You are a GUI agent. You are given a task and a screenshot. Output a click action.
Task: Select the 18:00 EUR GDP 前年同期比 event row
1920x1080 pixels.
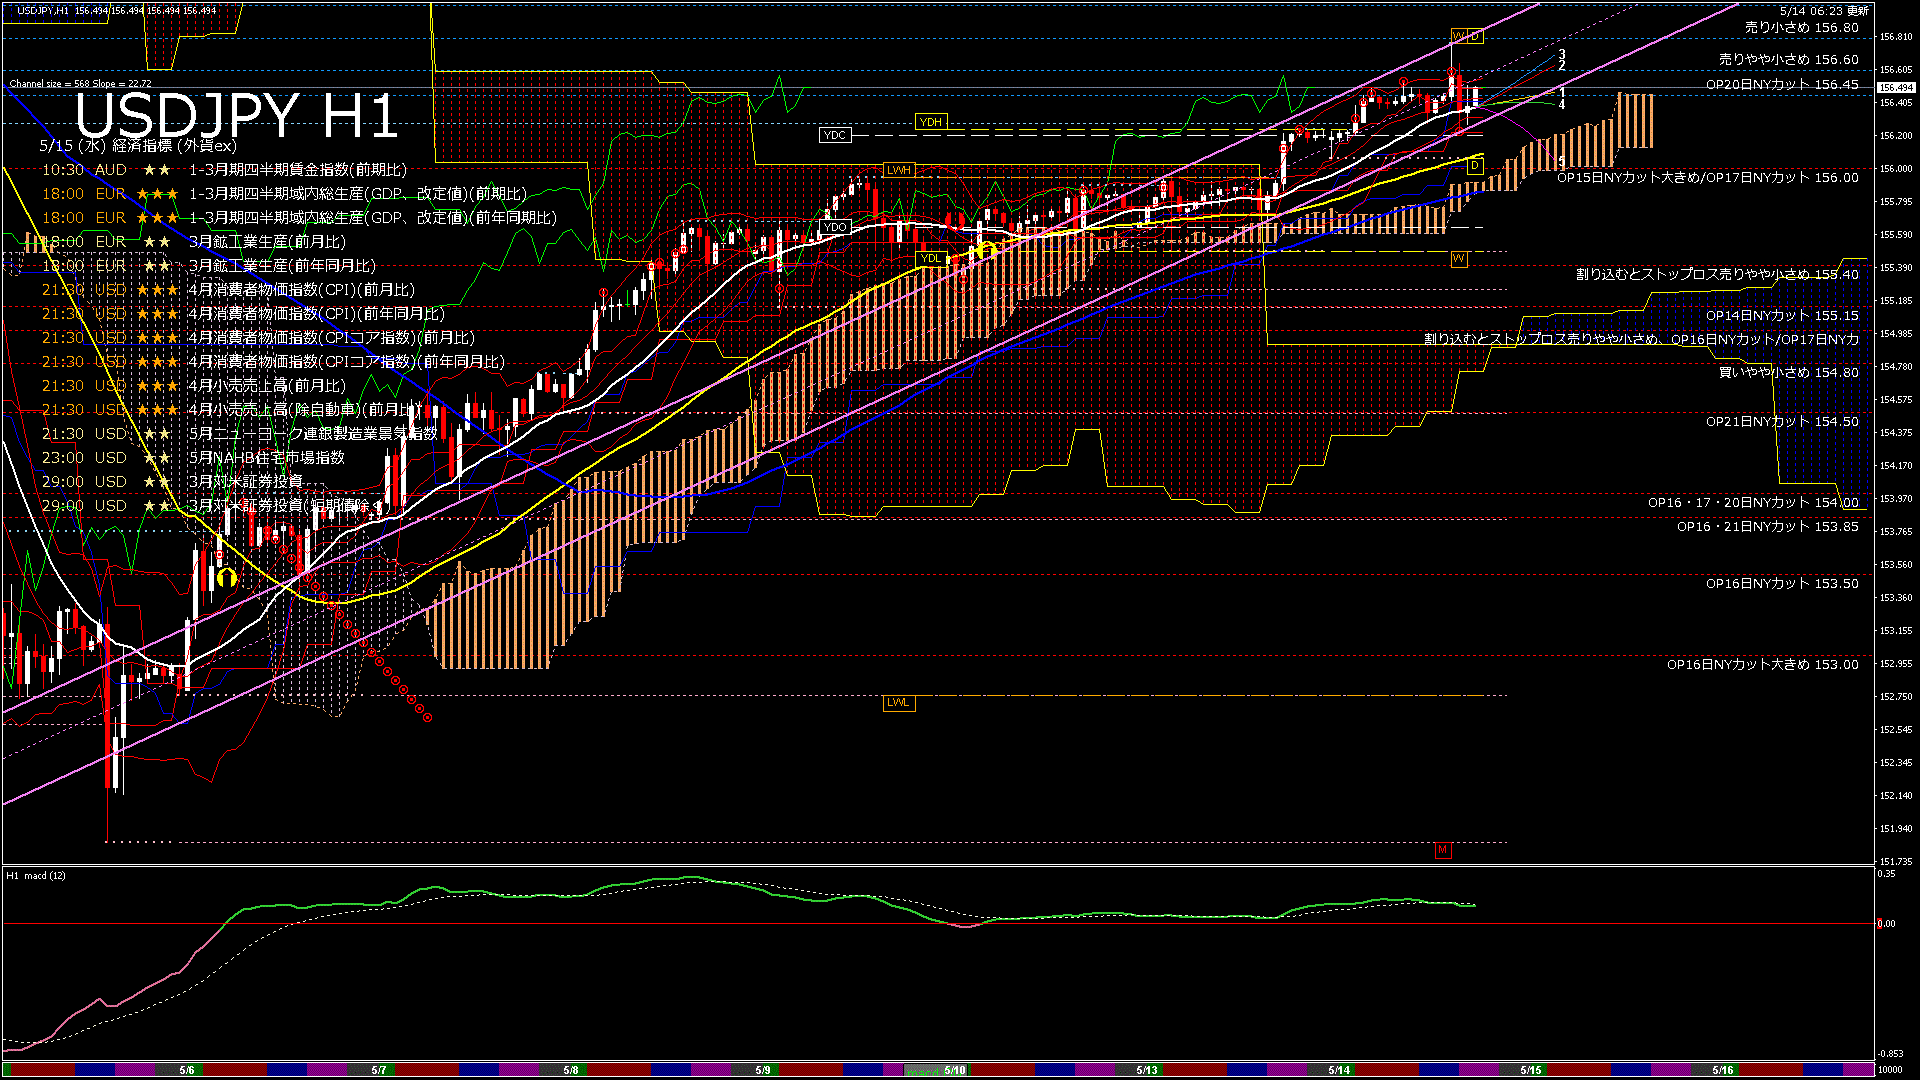coord(299,218)
